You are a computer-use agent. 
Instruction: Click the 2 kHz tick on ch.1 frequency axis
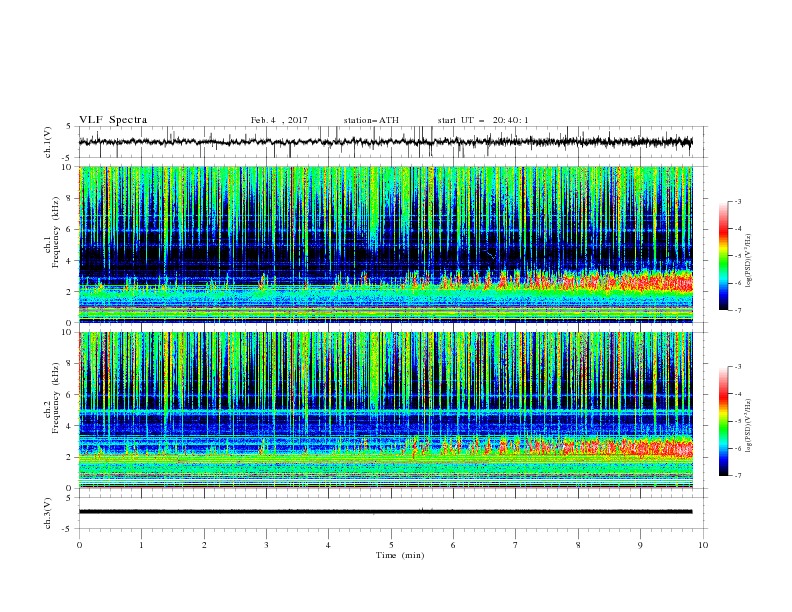click(70, 292)
